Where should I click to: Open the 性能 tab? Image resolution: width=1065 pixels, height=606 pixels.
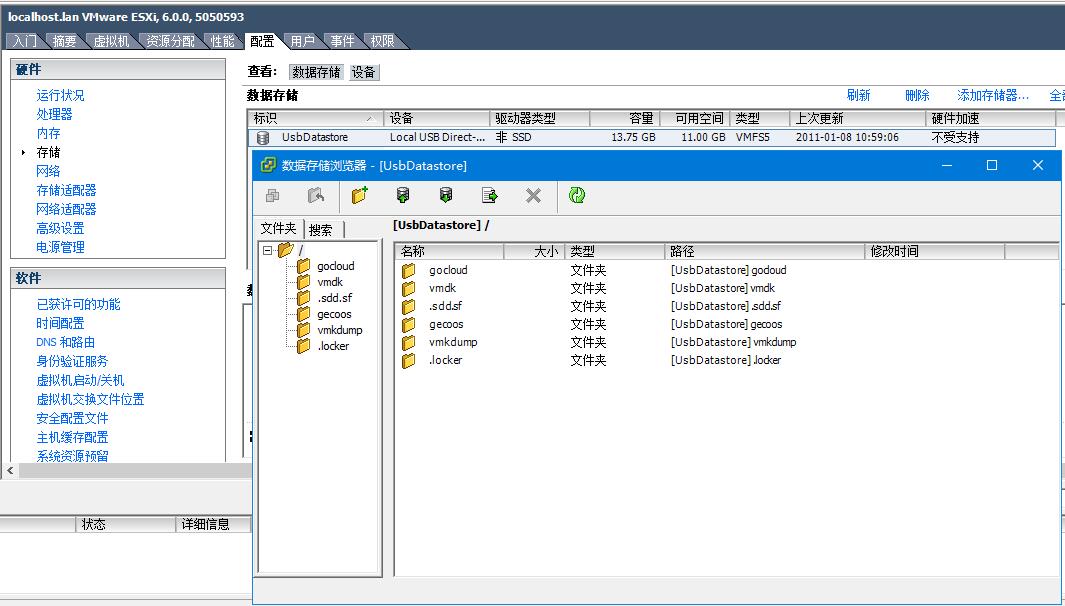tap(222, 41)
